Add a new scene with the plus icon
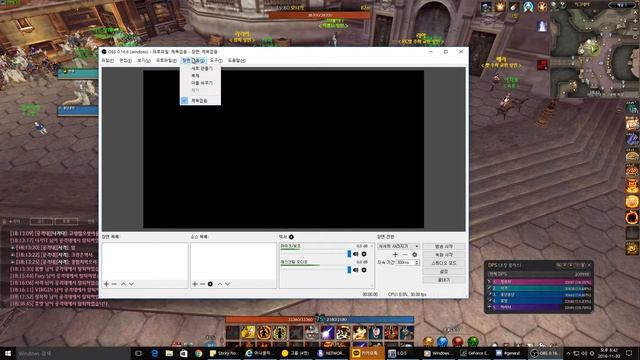This screenshot has width=640, height=360. tap(106, 284)
